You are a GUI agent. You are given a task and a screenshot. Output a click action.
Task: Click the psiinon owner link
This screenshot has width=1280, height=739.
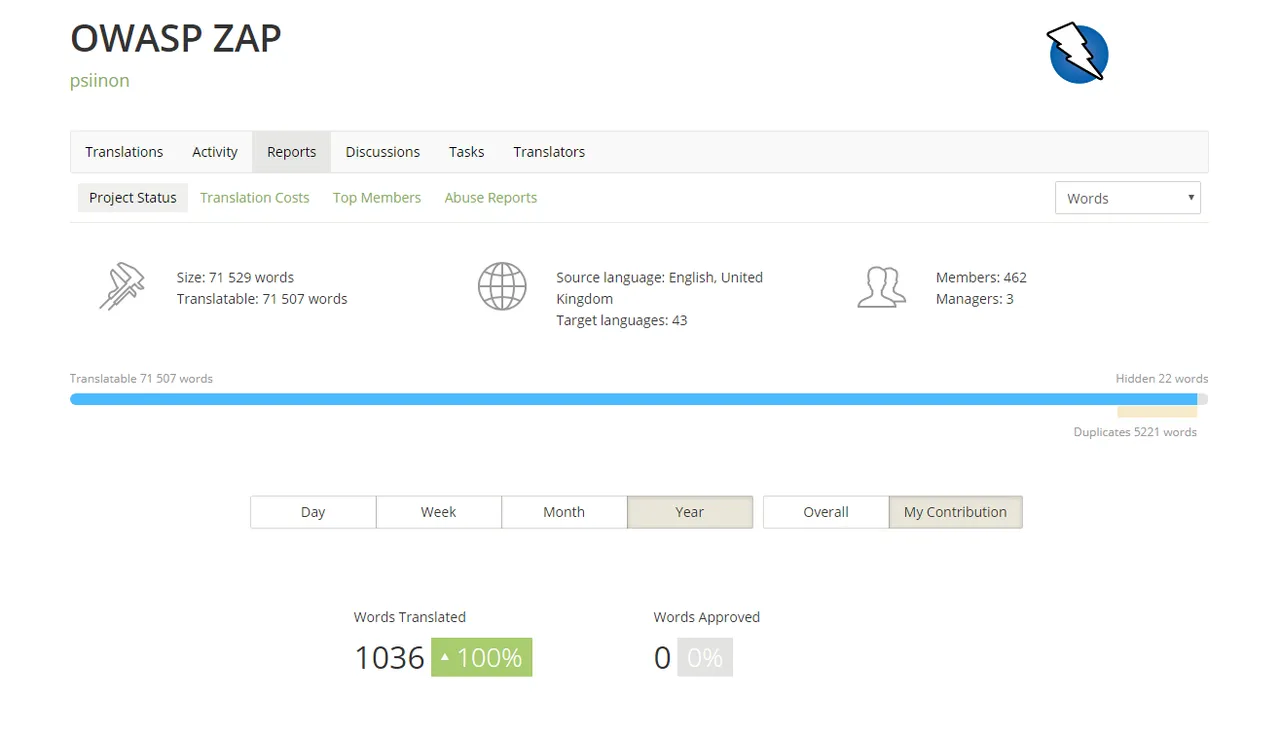(x=100, y=81)
